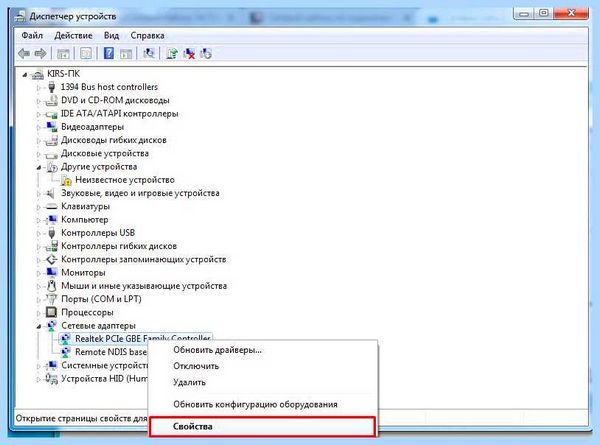Expand Дисководы гибких дисков node

pyautogui.click(x=39, y=141)
